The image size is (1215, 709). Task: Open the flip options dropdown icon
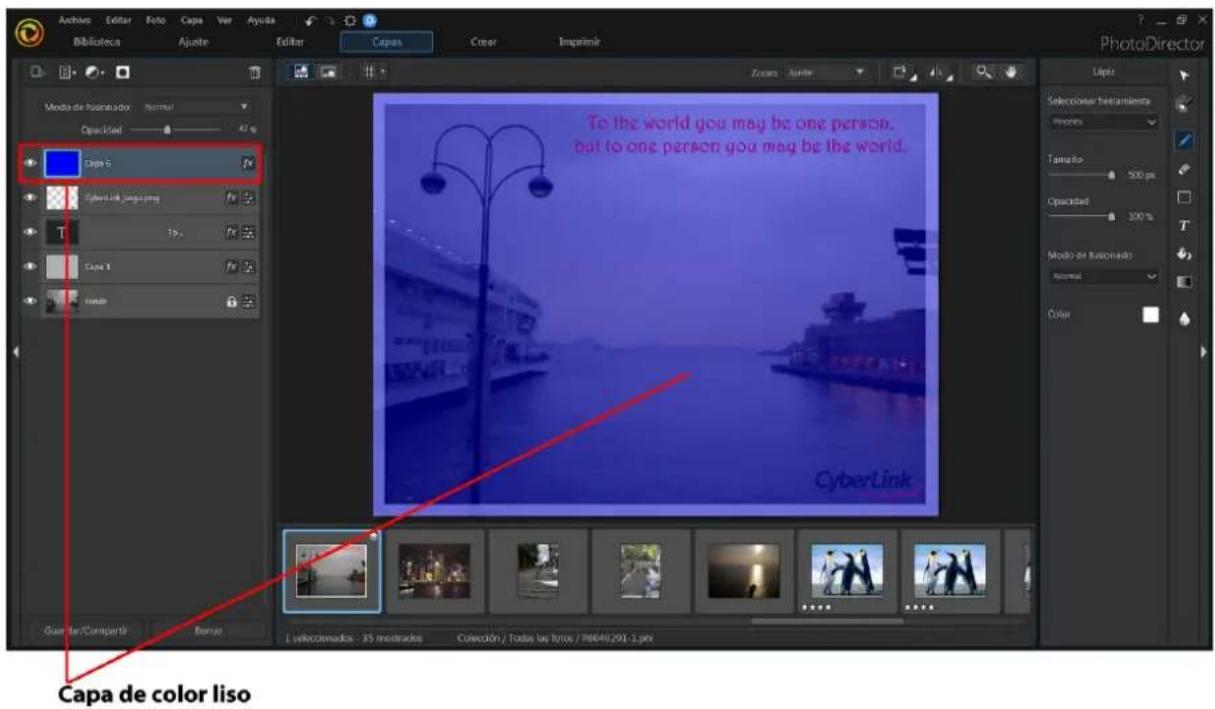click(x=938, y=73)
